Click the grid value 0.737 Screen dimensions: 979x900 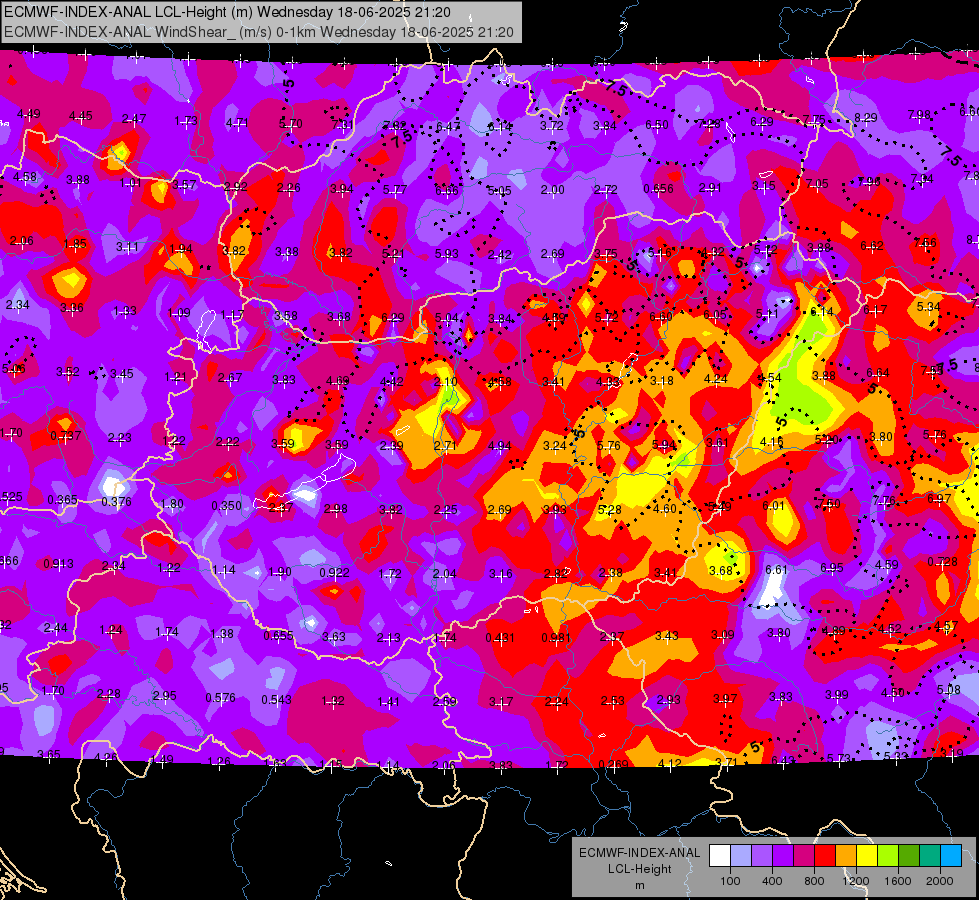pos(65,435)
